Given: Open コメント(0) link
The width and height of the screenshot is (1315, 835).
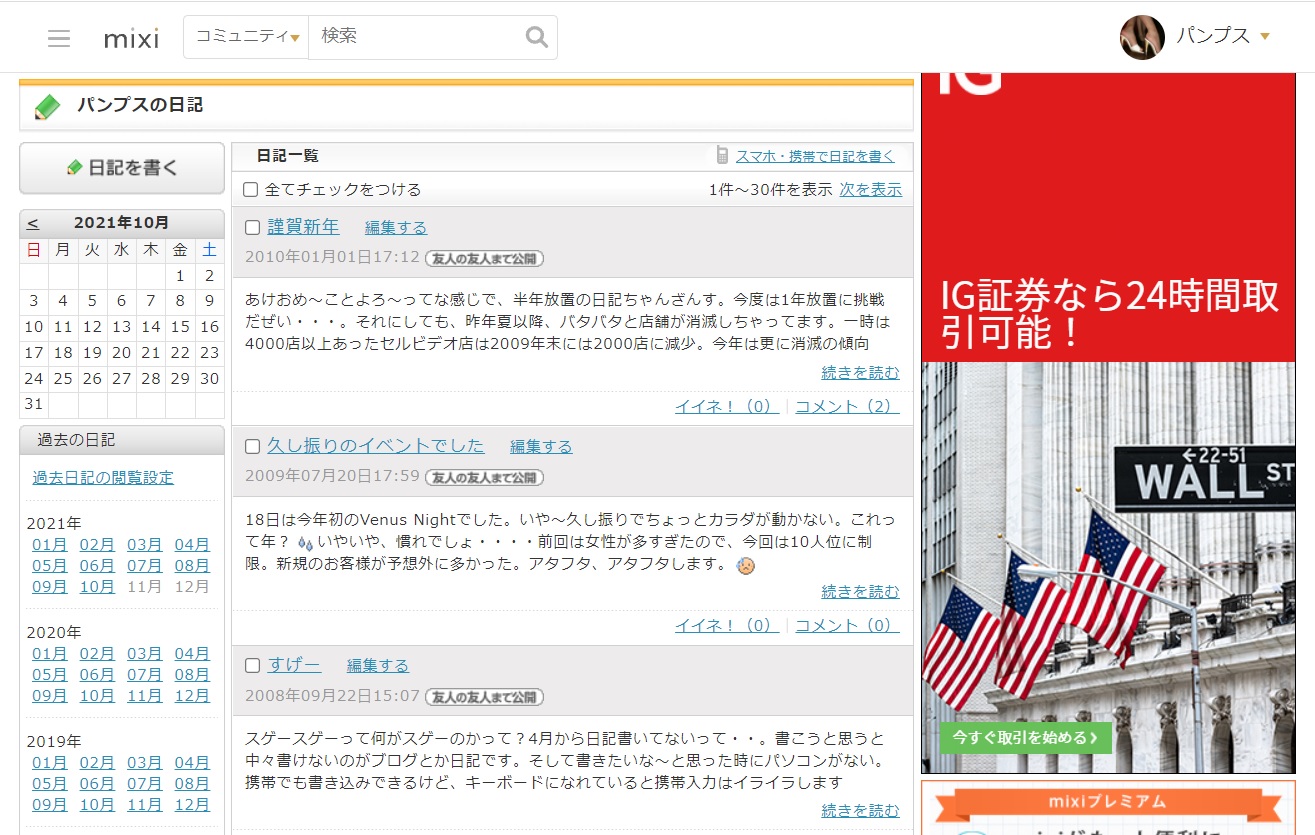Looking at the screenshot, I should coord(847,625).
